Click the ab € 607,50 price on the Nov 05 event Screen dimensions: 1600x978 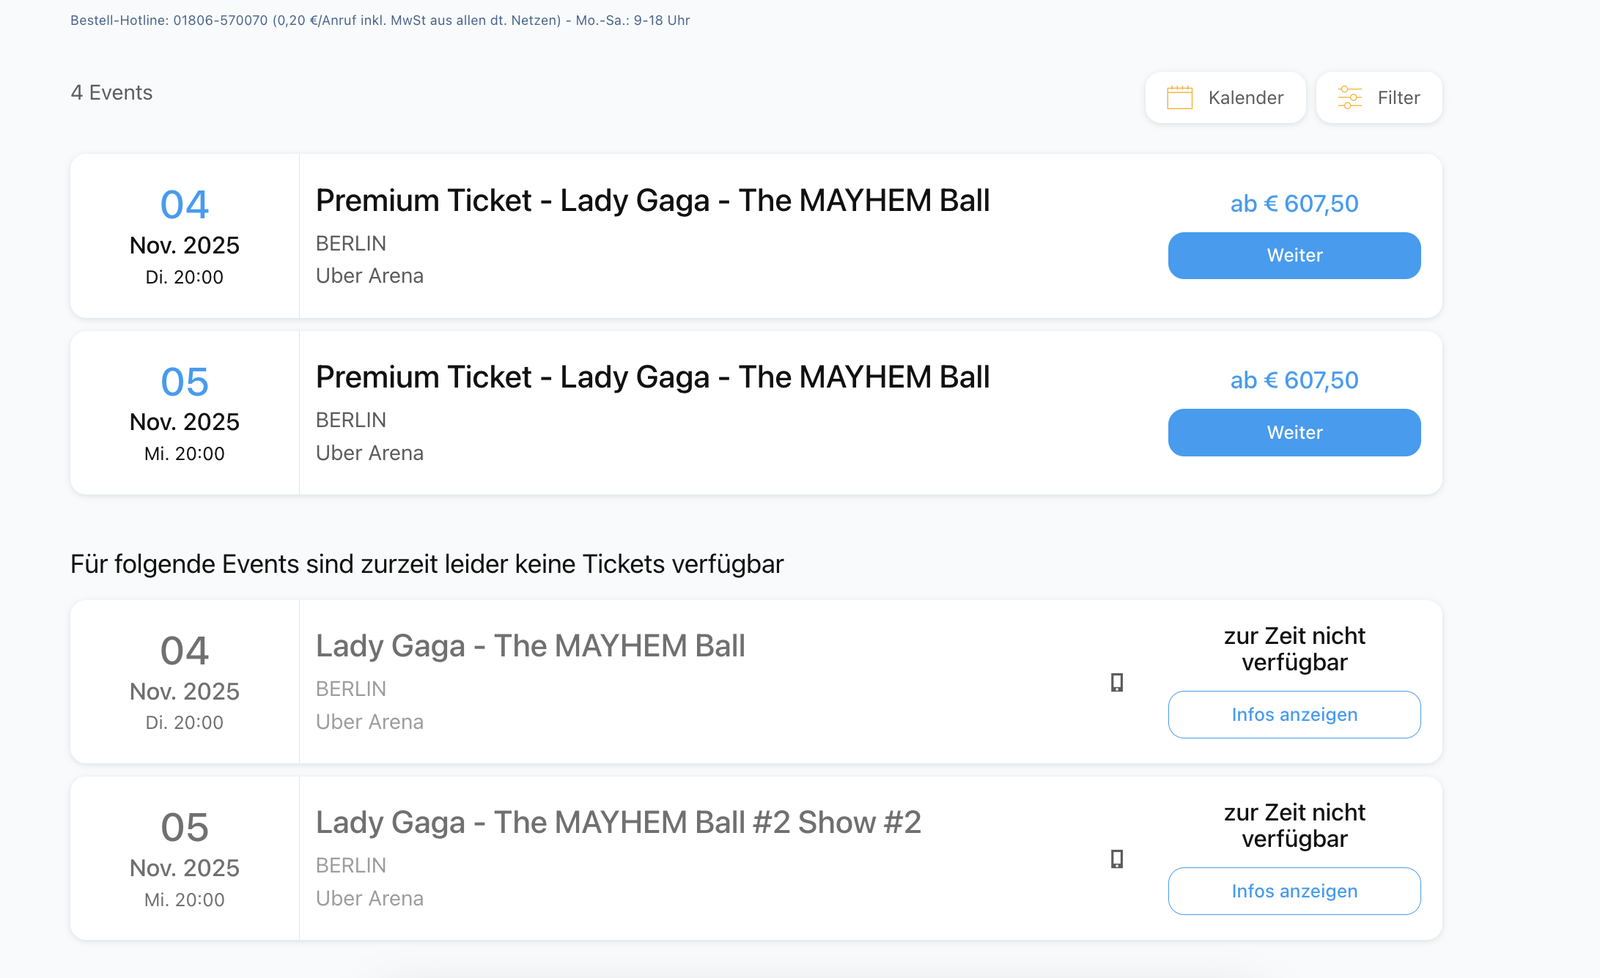pyautogui.click(x=1293, y=380)
